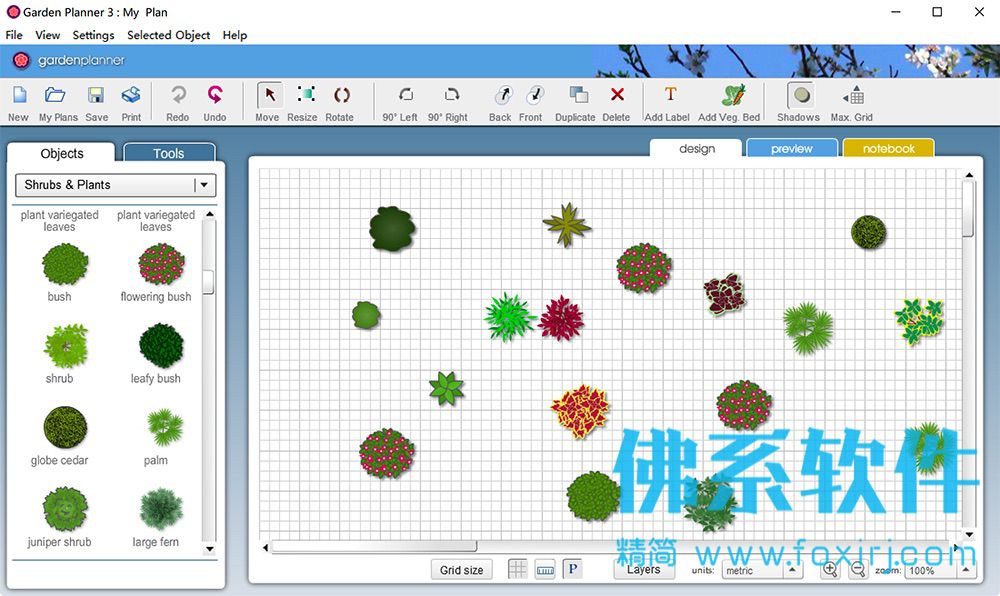Click the object list vertical scrollbar handle

click(x=208, y=282)
